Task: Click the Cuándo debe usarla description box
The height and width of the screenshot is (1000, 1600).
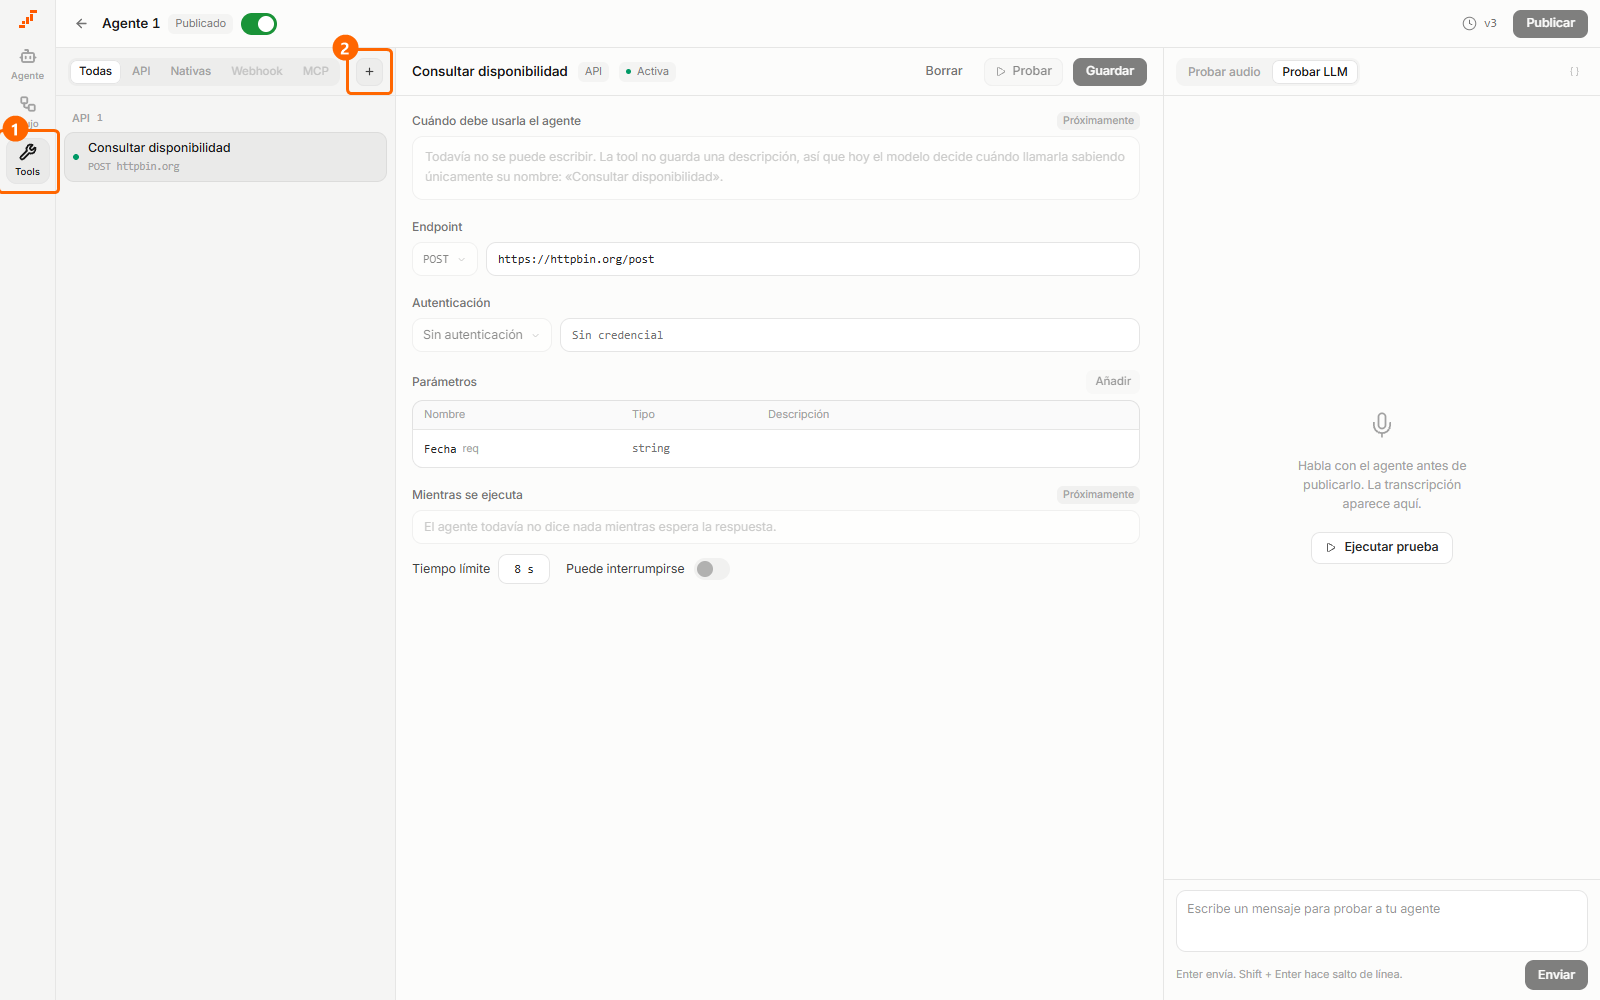Action: click(775, 167)
